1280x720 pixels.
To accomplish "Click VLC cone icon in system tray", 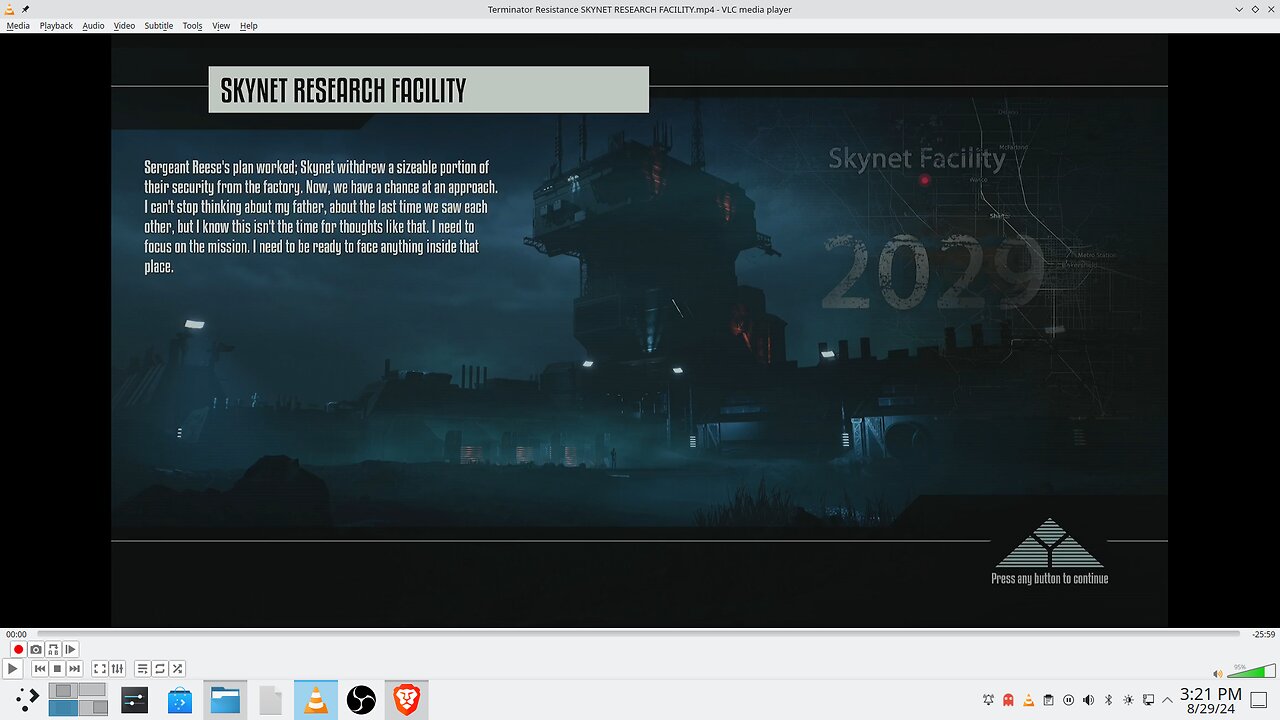I will [x=1028, y=700].
